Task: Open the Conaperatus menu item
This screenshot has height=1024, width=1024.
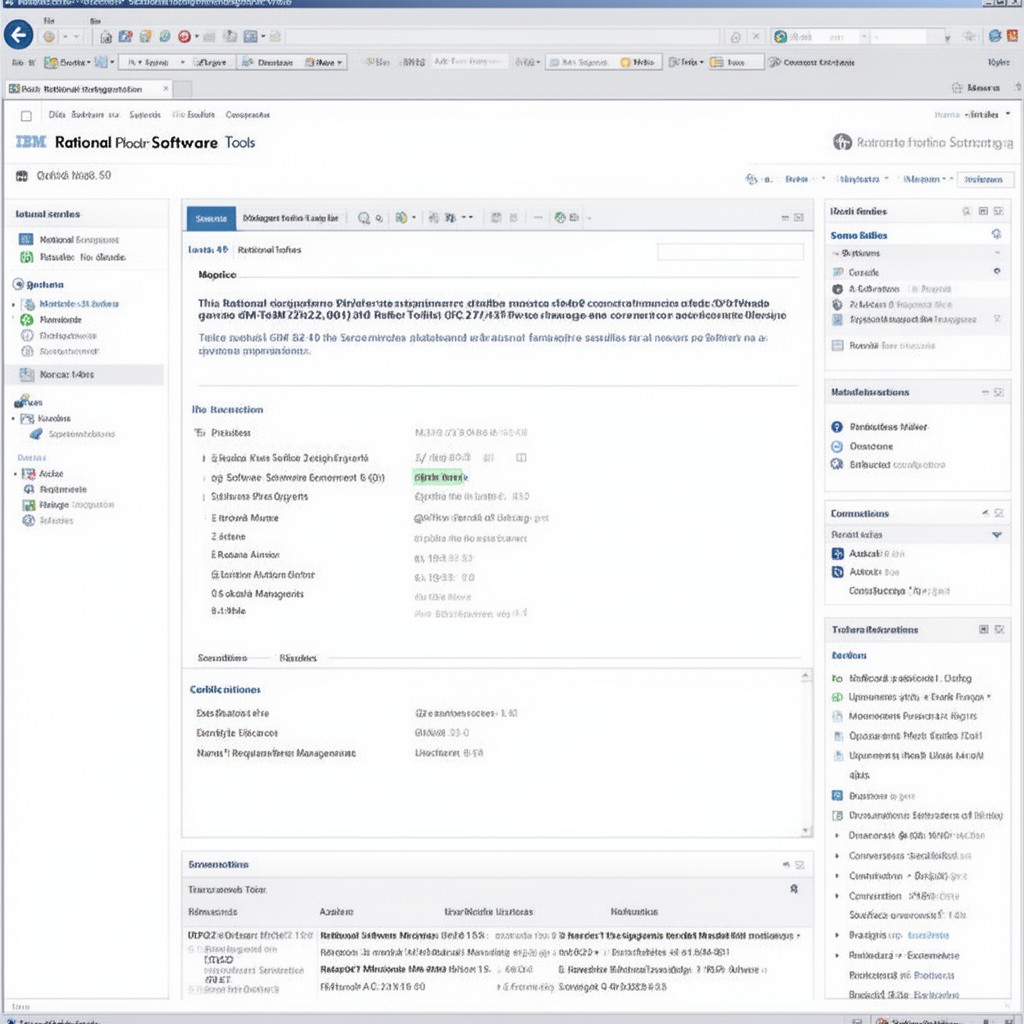Action: 248,115
